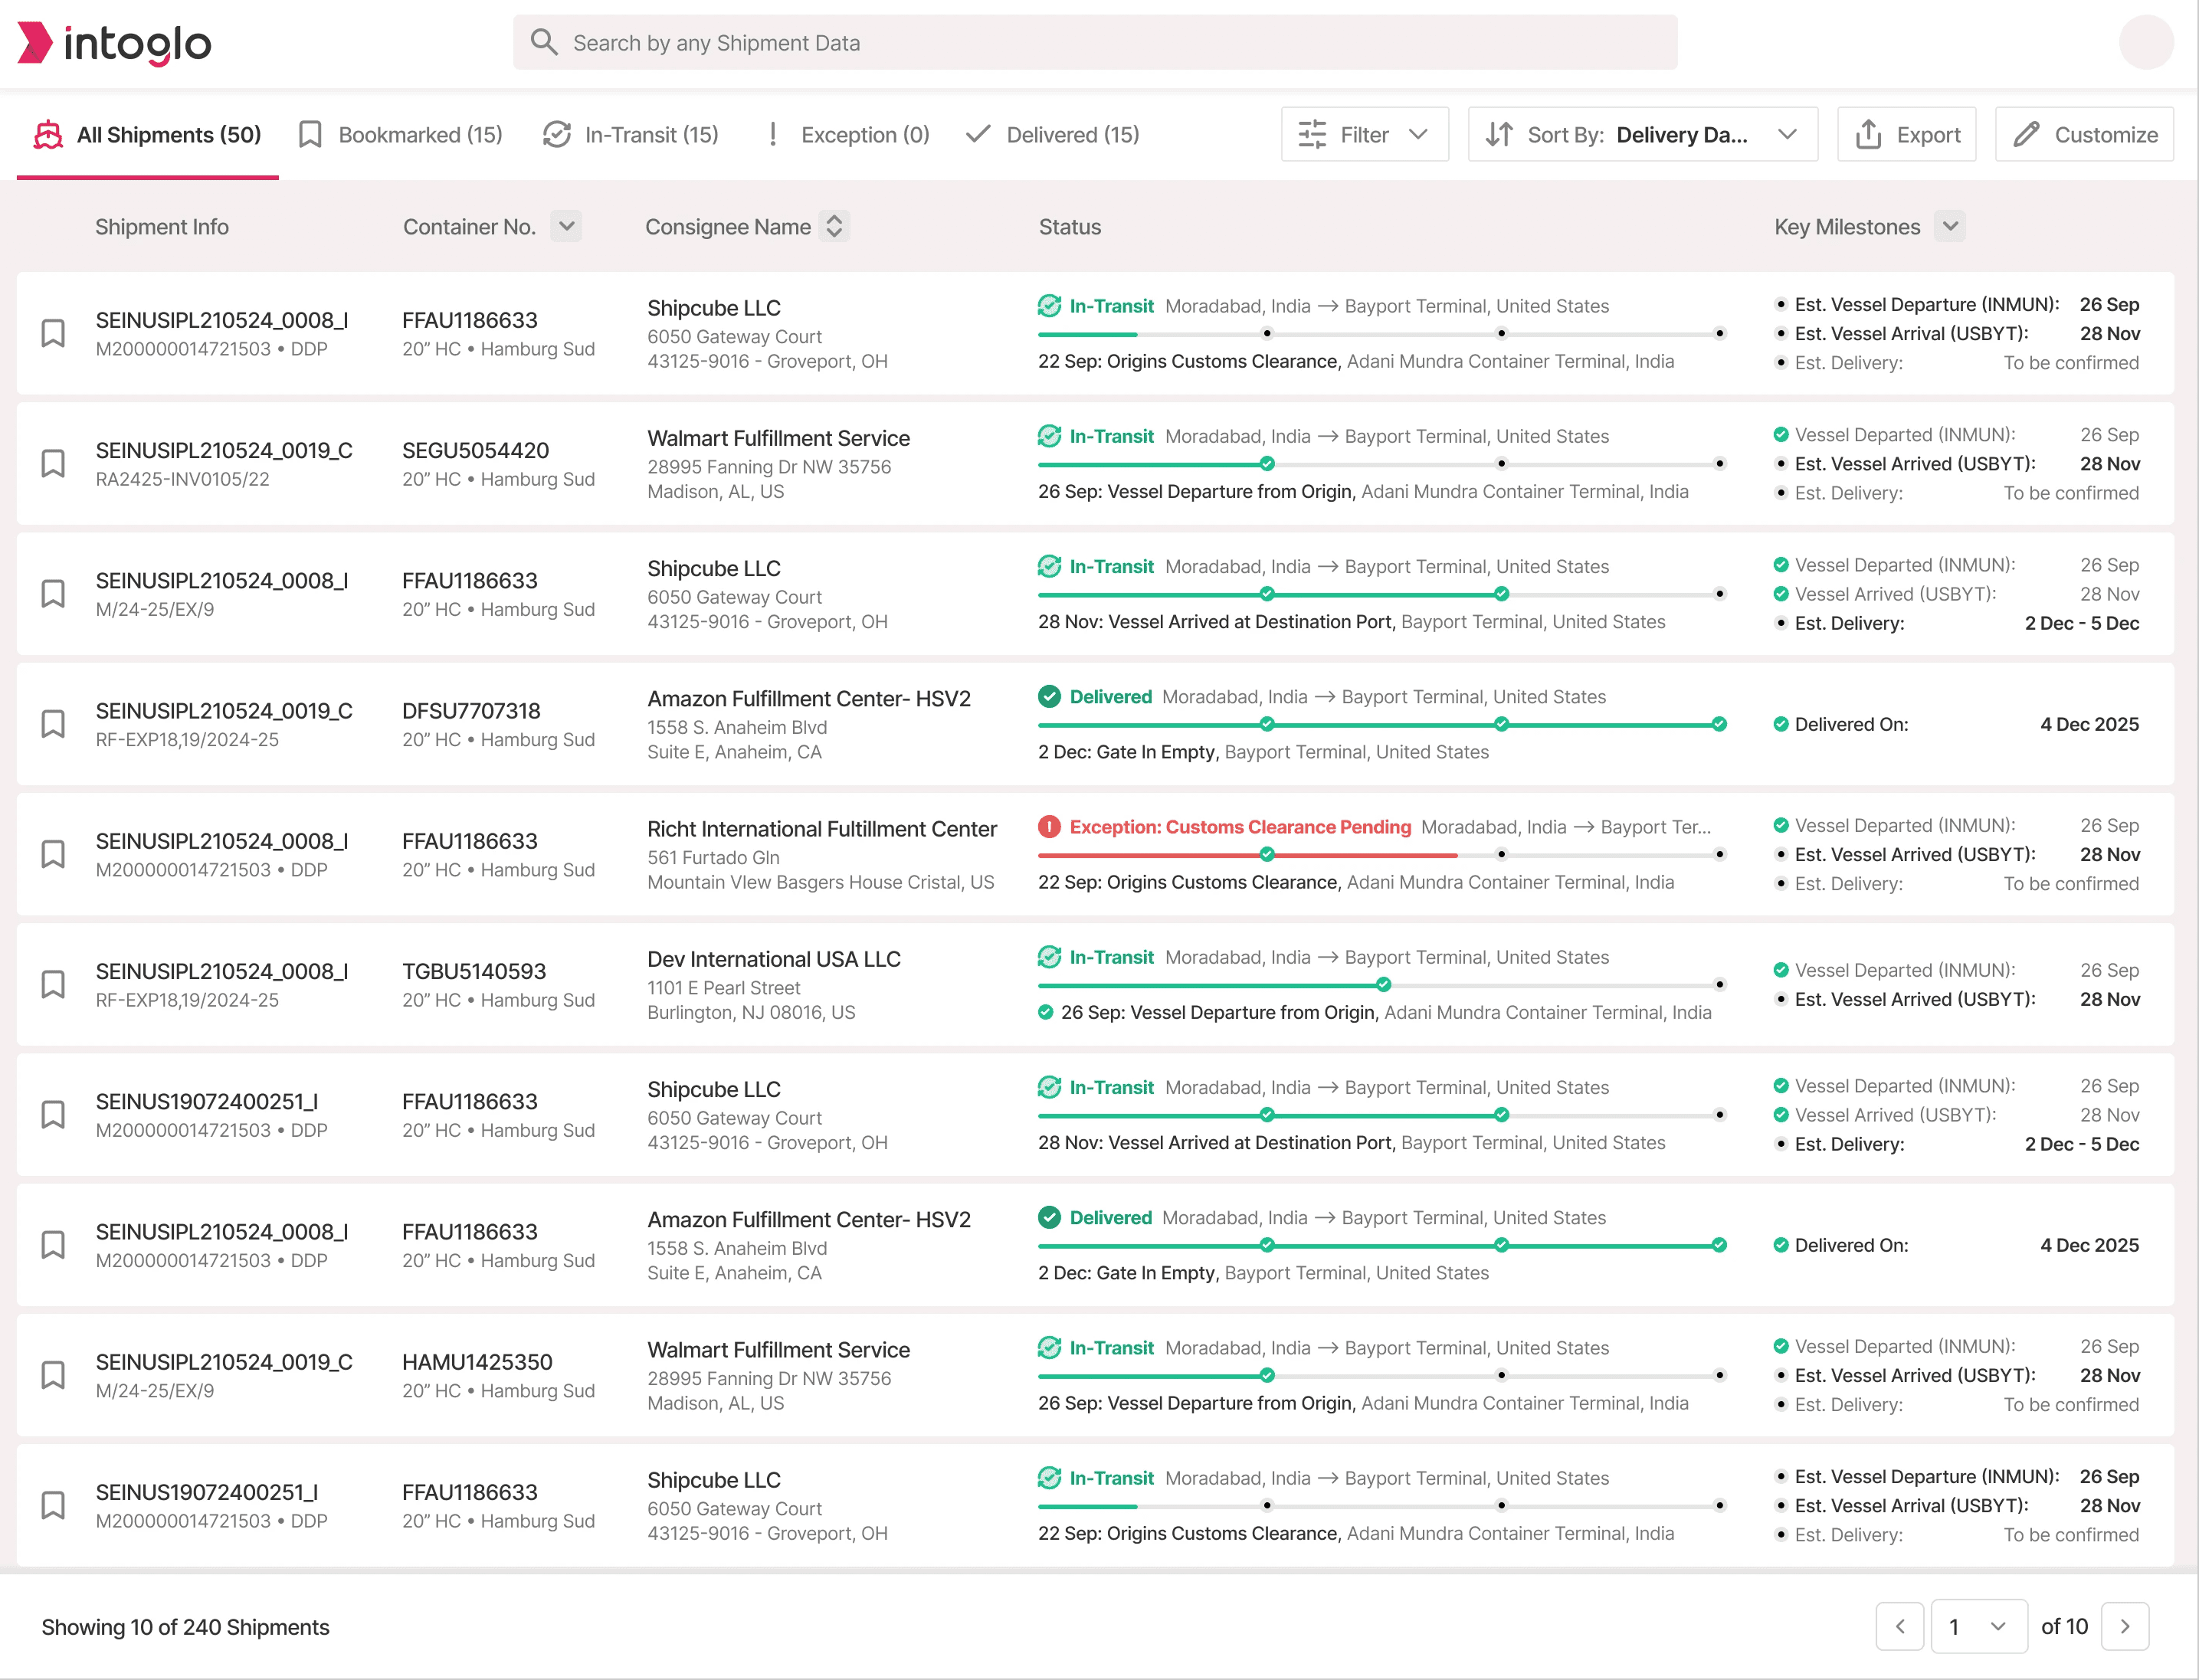Click container number DFSU7707318
This screenshot has height=1680, width=2199.
pyautogui.click(x=471, y=711)
